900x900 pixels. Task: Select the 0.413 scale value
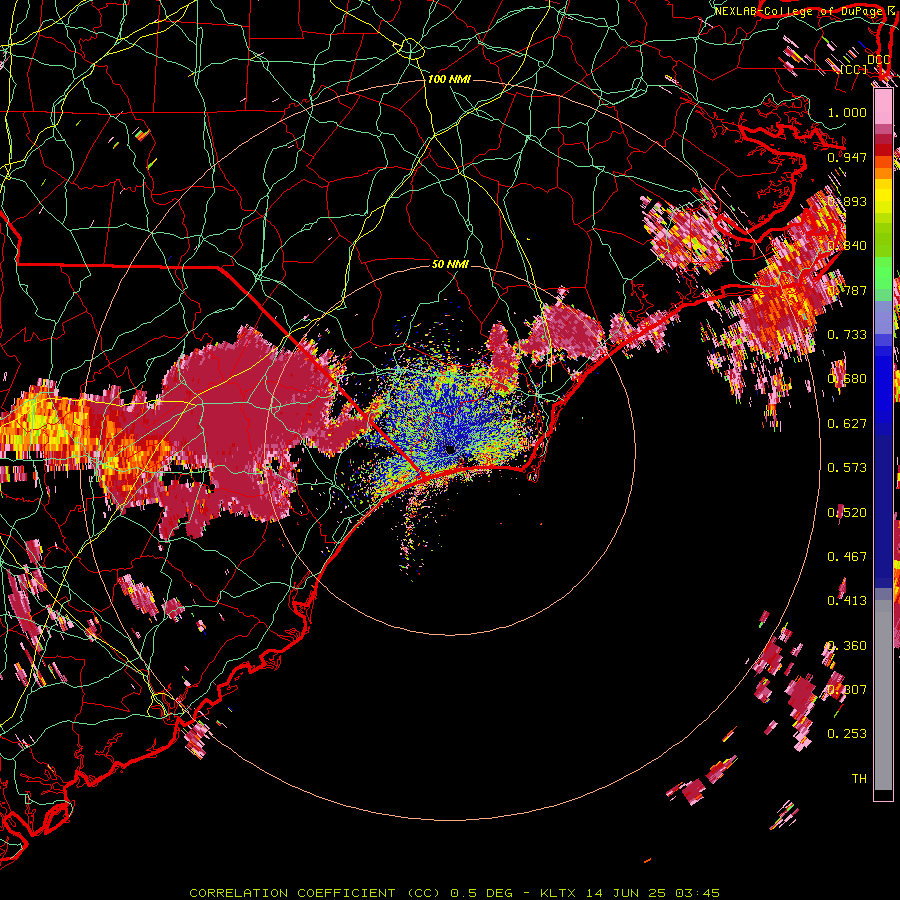[x=847, y=601]
